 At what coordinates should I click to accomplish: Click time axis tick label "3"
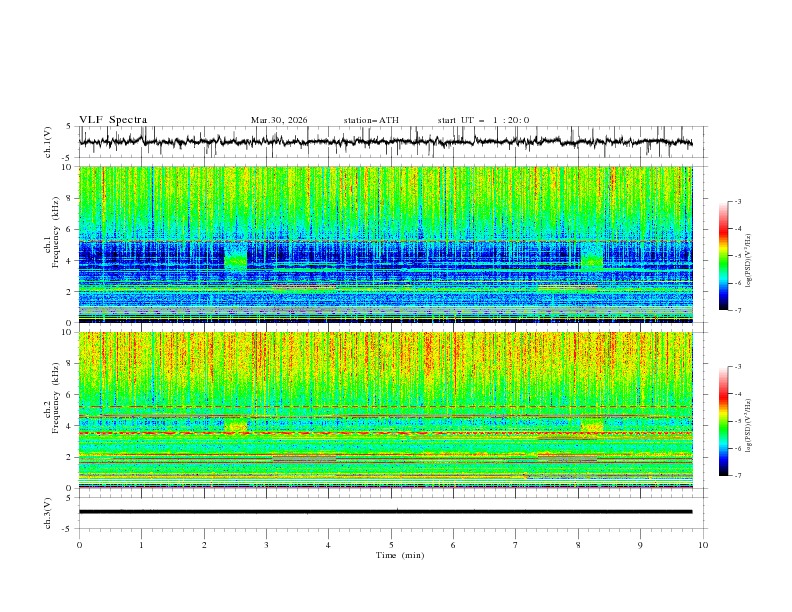266,545
